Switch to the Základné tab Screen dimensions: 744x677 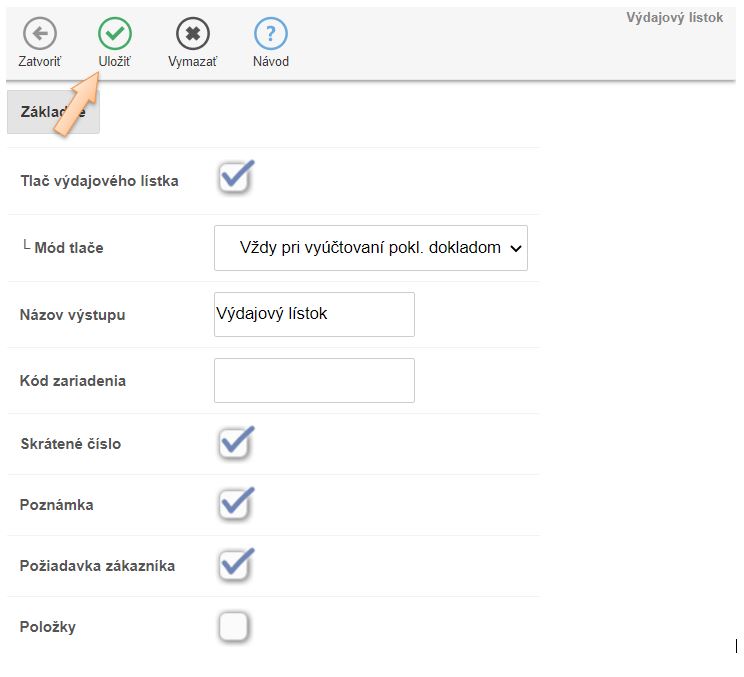[53, 112]
